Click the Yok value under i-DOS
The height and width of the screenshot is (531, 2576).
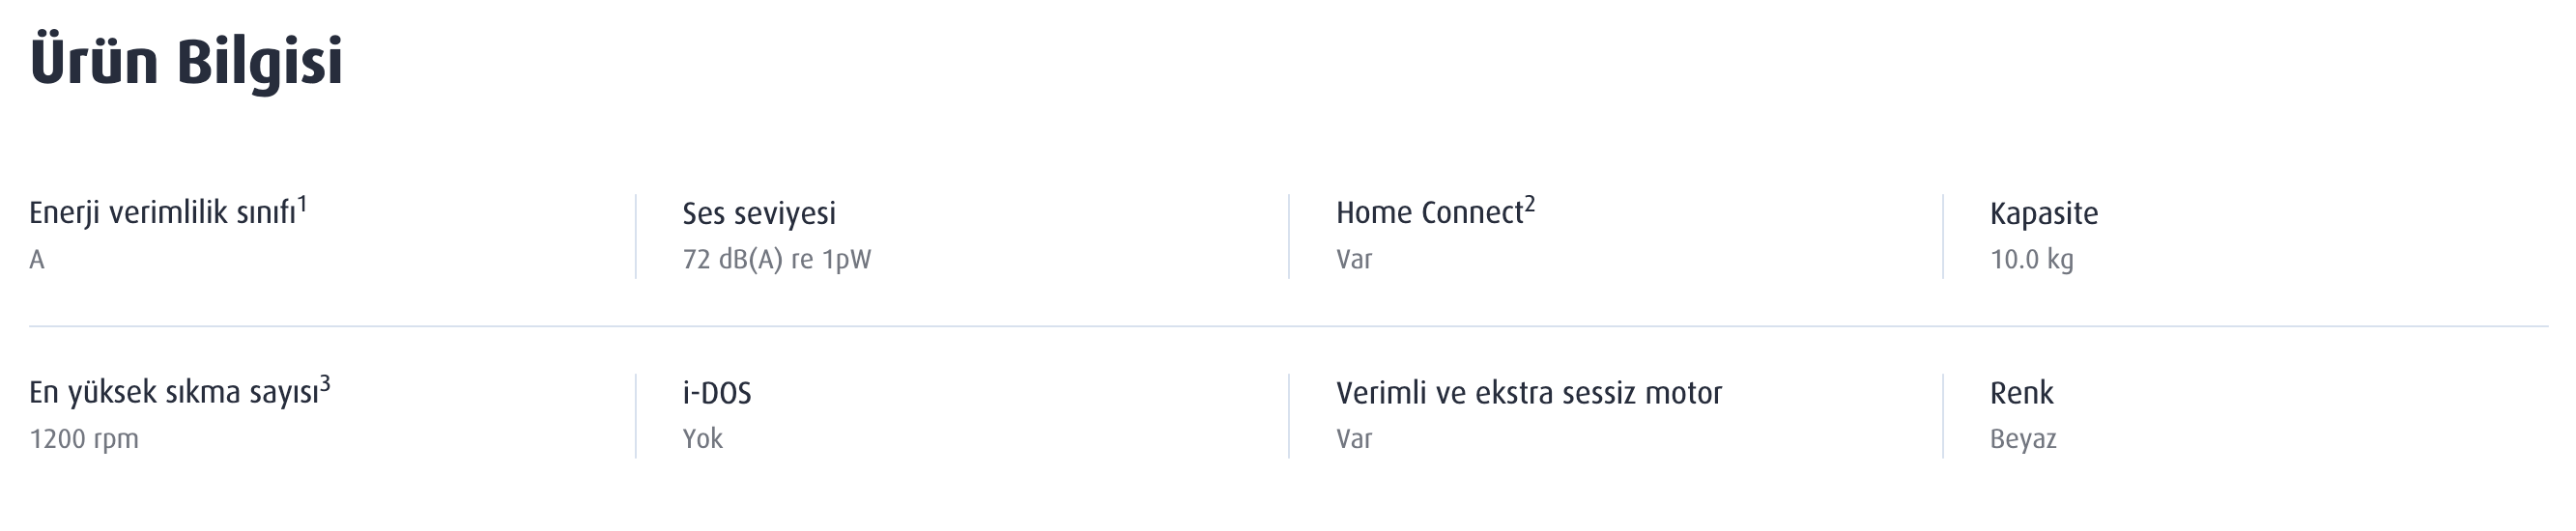702,439
